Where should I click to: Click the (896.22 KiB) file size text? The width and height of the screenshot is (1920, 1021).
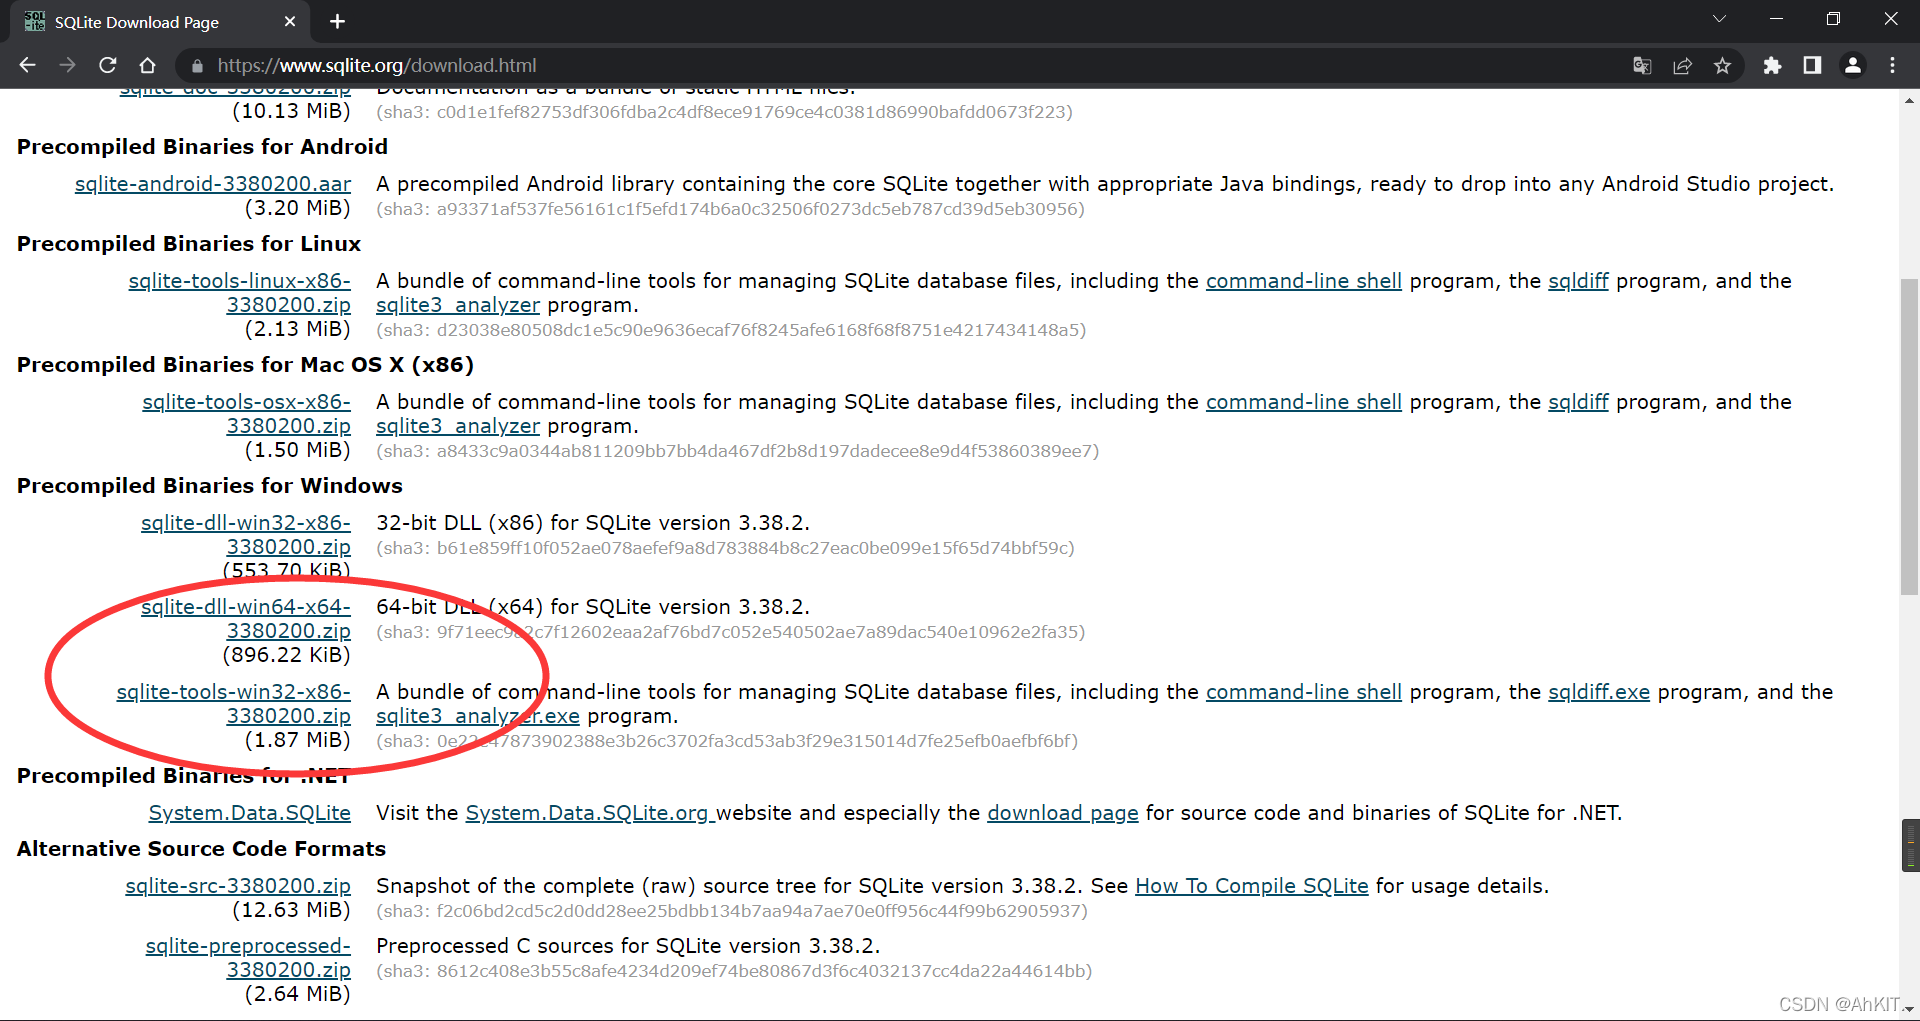(x=286, y=655)
